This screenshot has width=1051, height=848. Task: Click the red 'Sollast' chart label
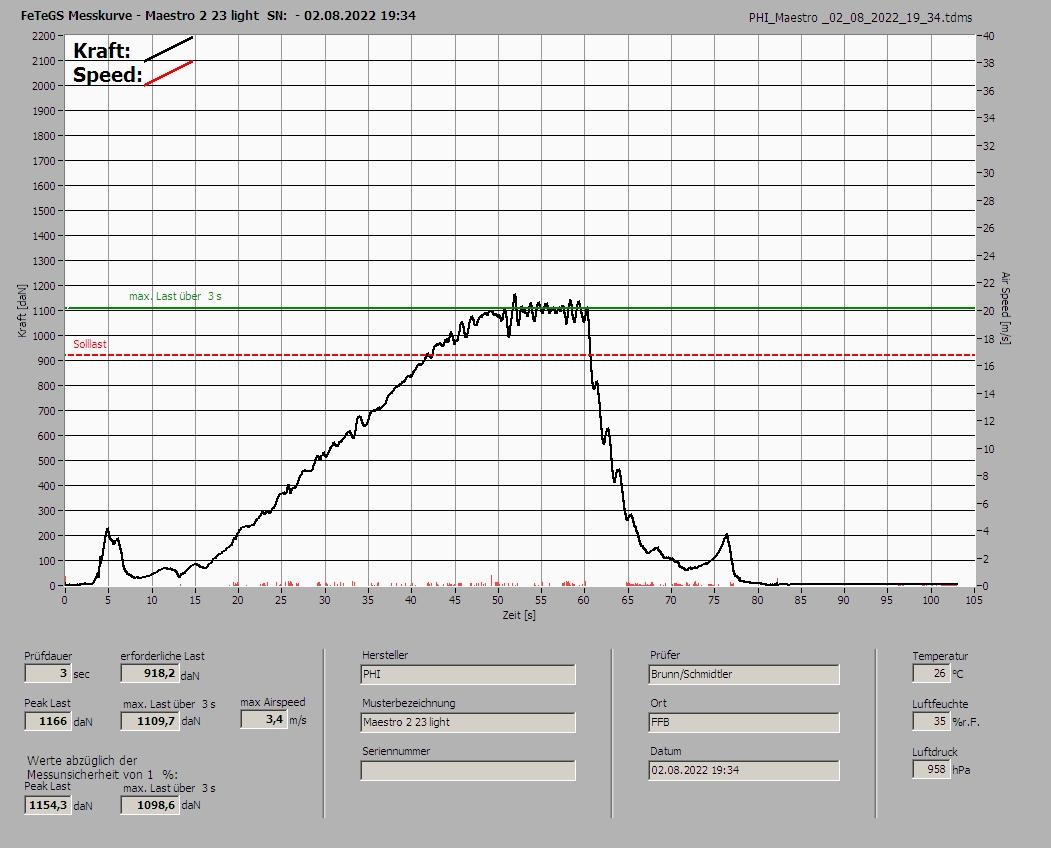tap(90, 345)
